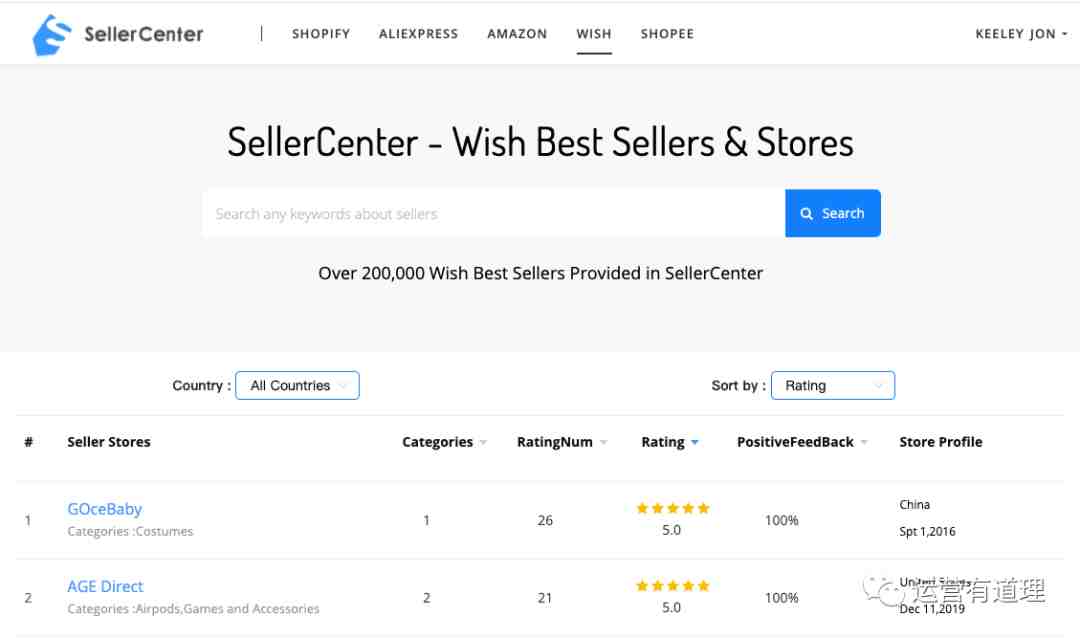Select the WISH tab

(x=594, y=34)
